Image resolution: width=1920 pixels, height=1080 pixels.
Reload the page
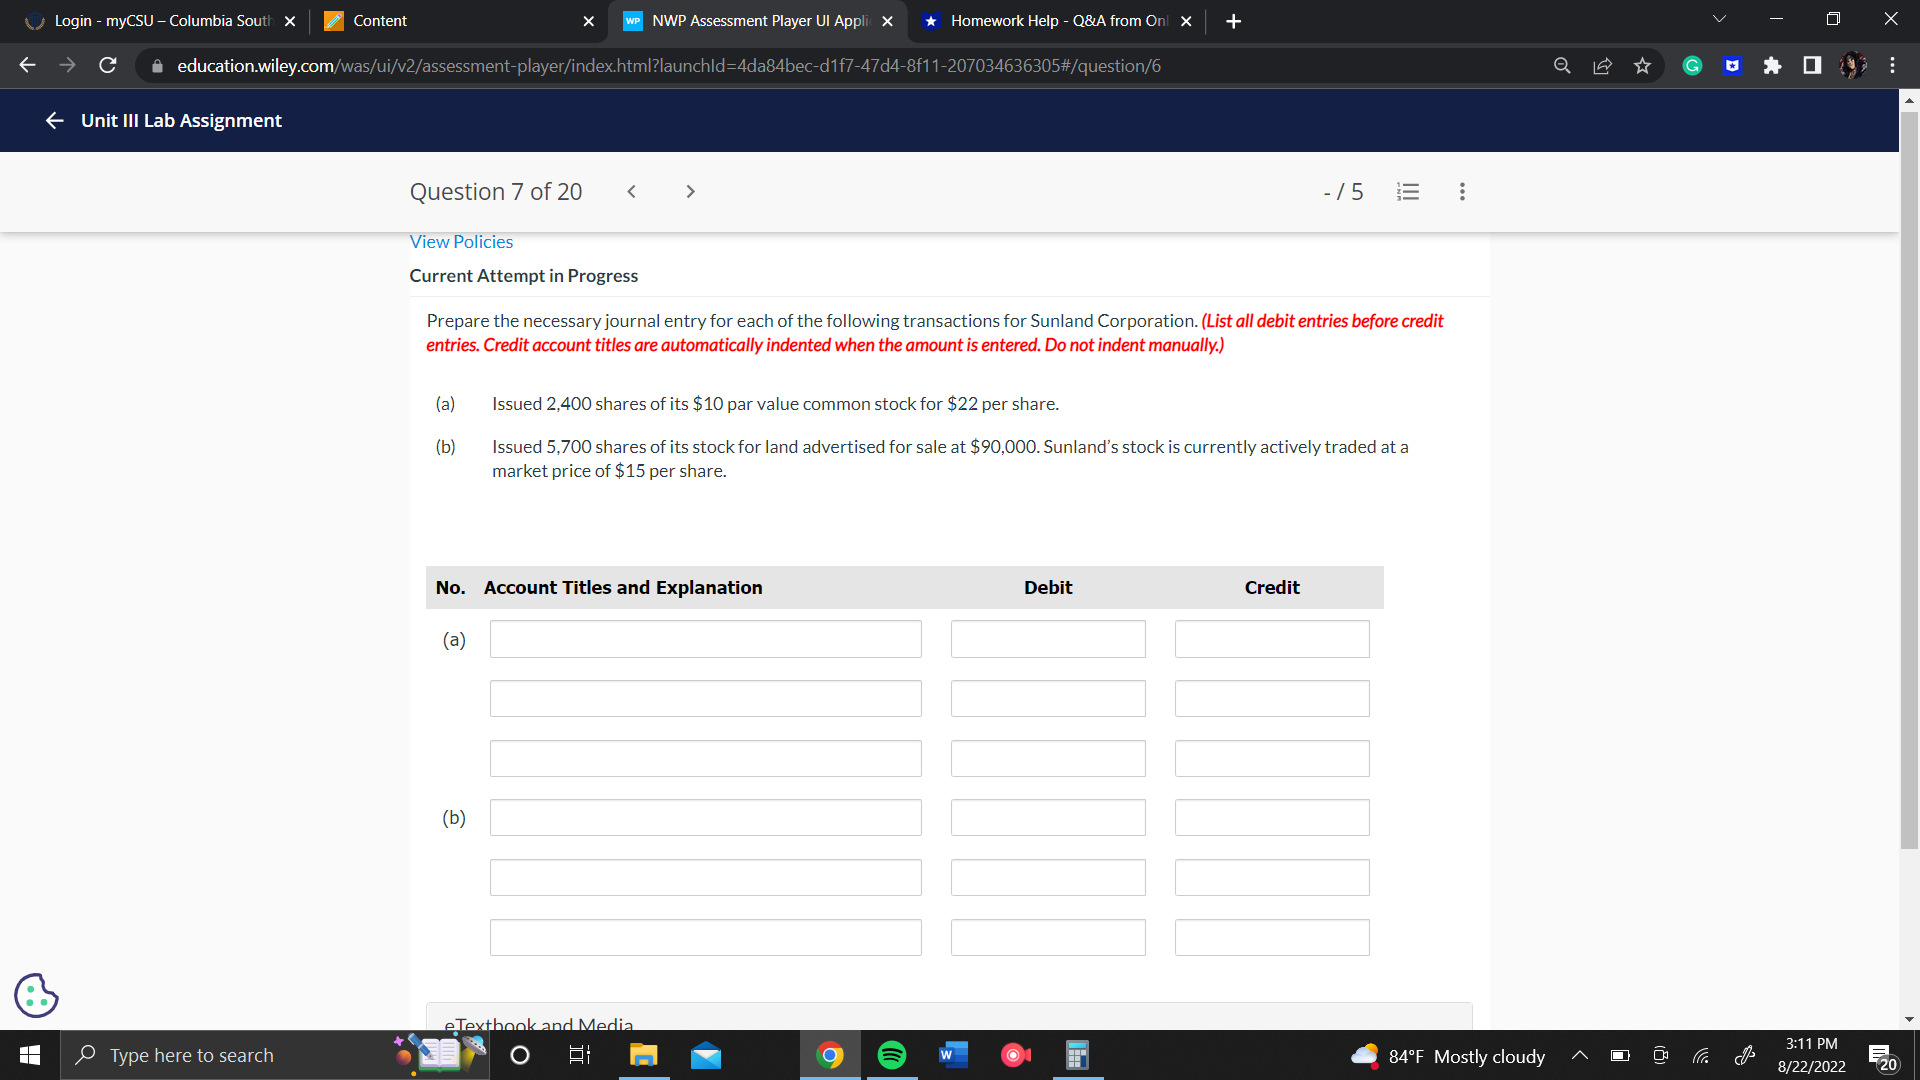pos(108,66)
